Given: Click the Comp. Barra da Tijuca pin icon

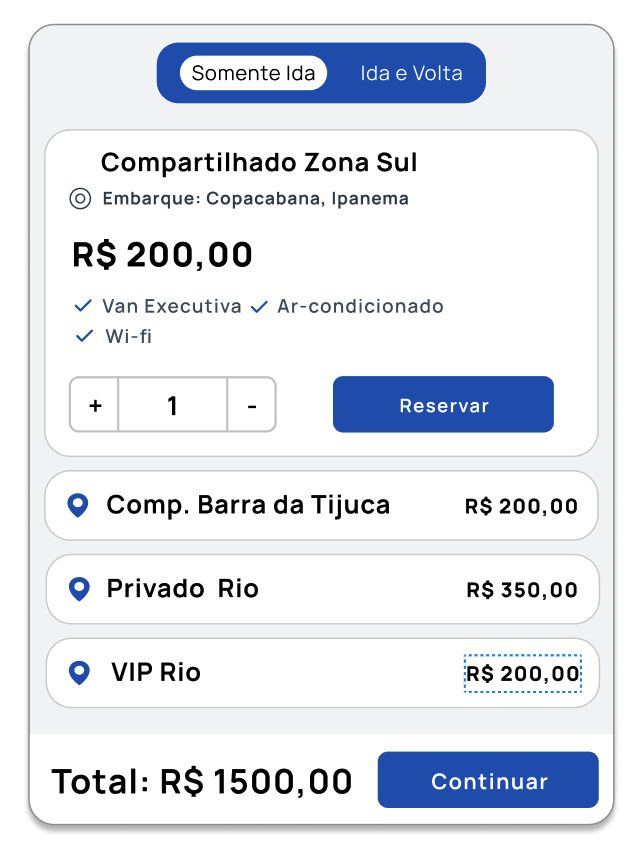Looking at the screenshot, I should click(78, 506).
